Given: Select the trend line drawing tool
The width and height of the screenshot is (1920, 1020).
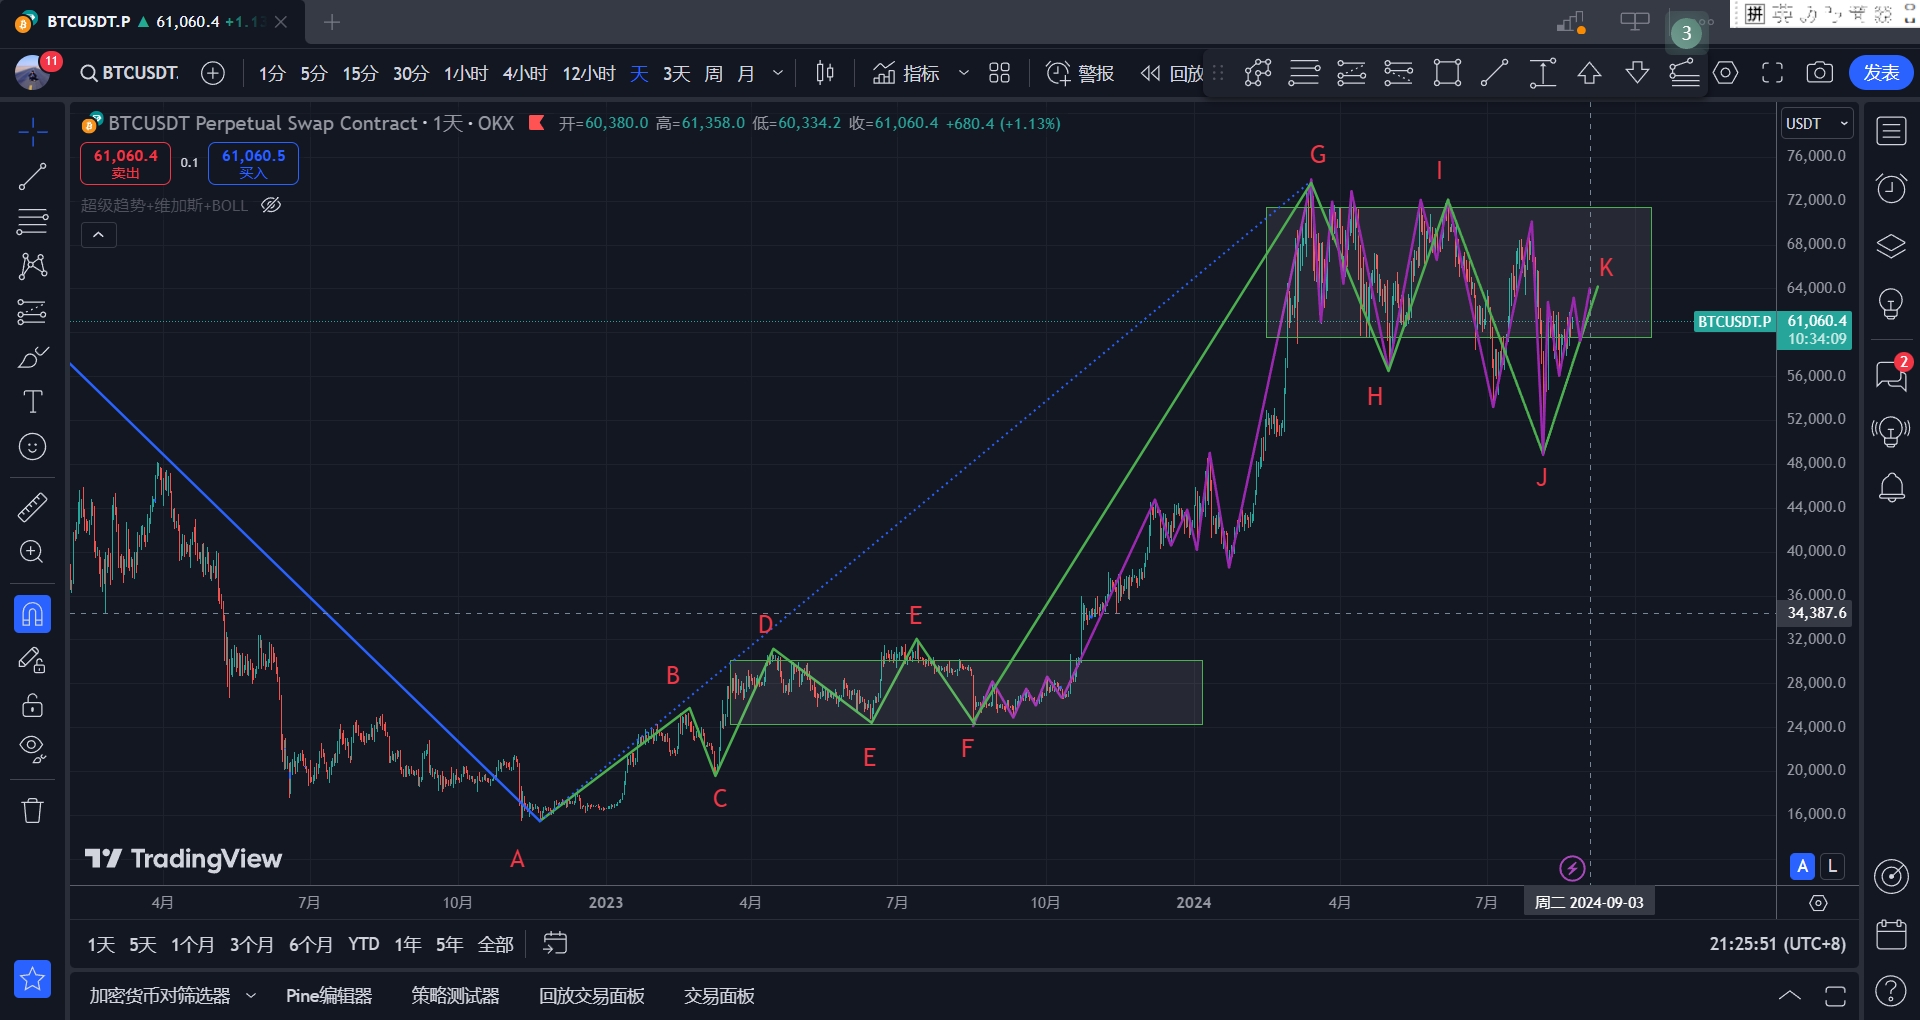Looking at the screenshot, I should (32, 177).
